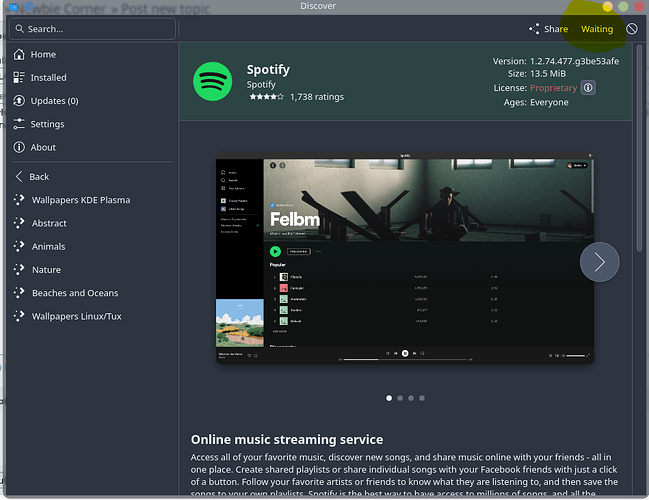Open the Installed apps page
The width and height of the screenshot is (649, 500).
click(x=48, y=77)
